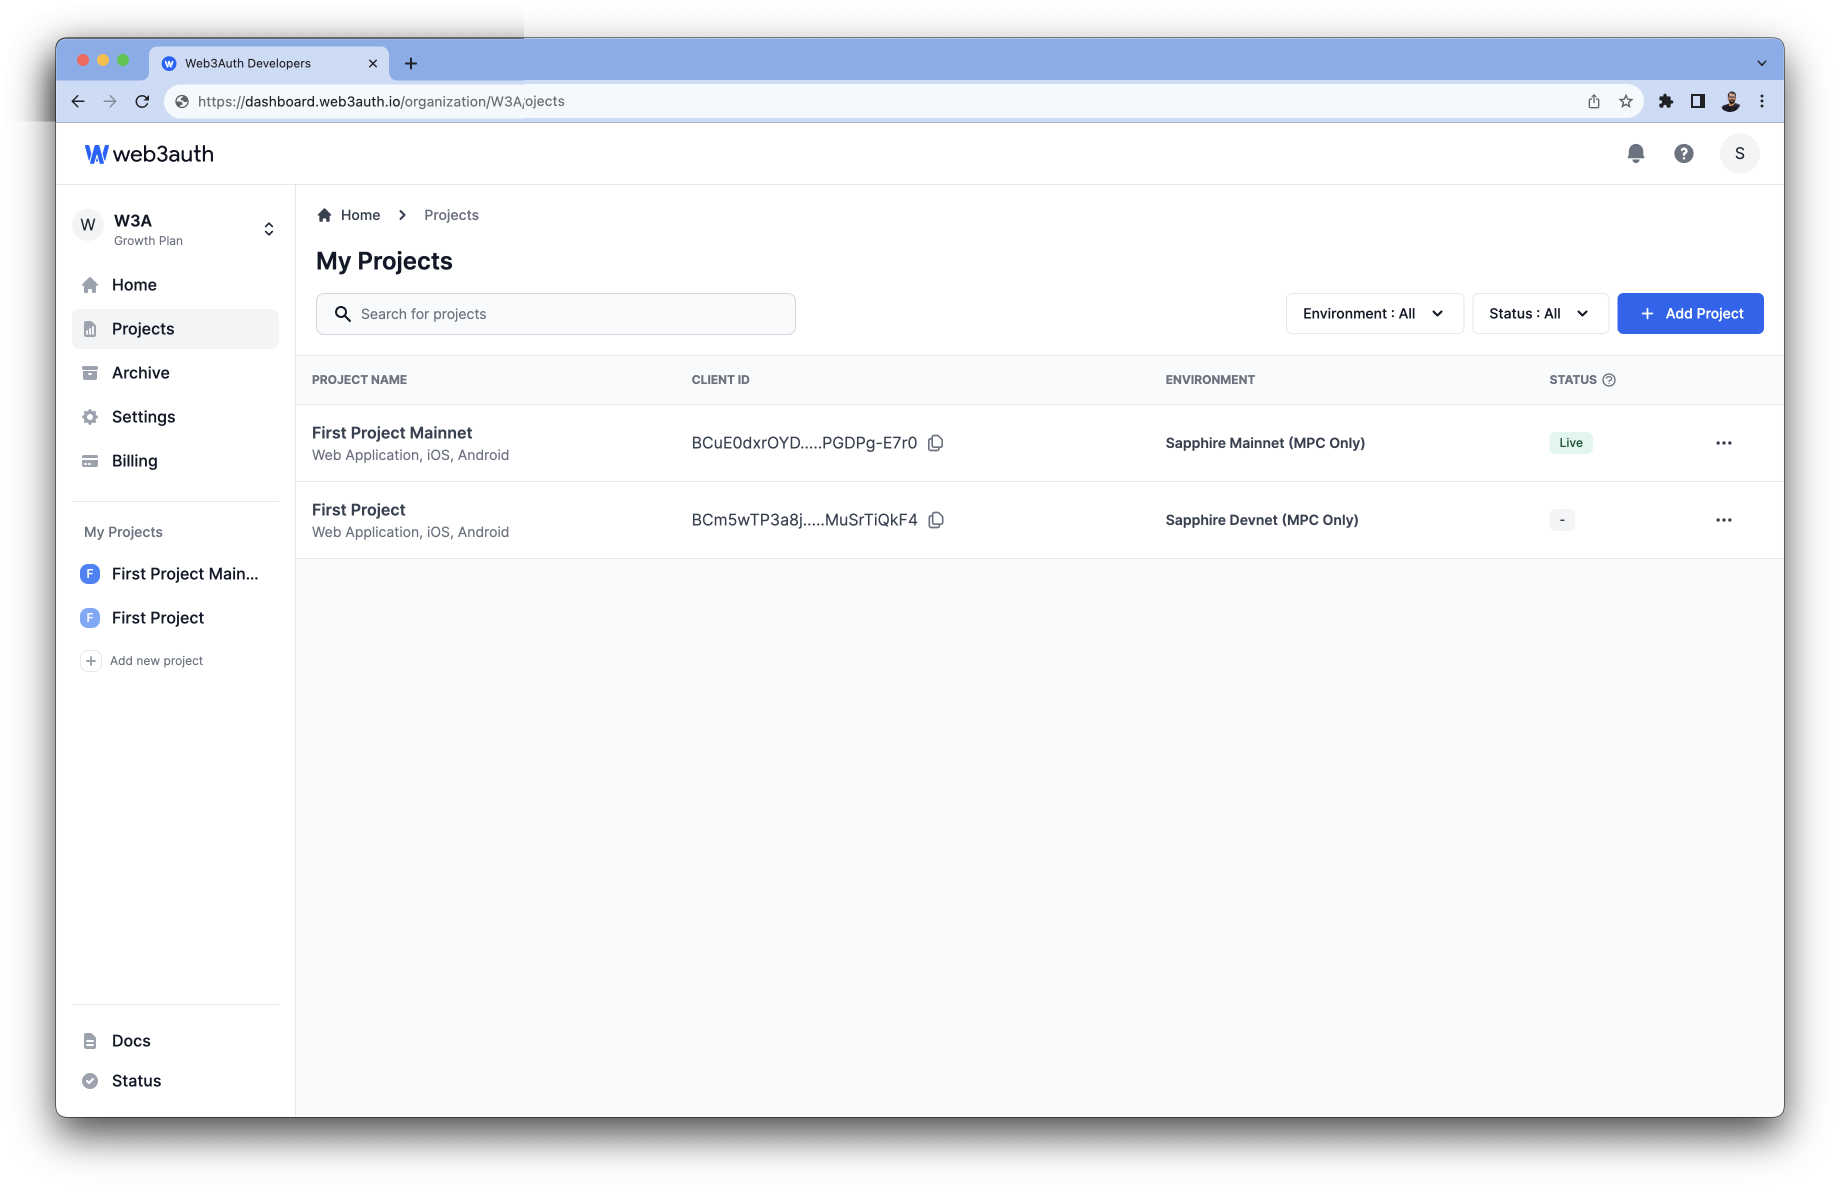Go to Home in the sidebar

coord(175,285)
